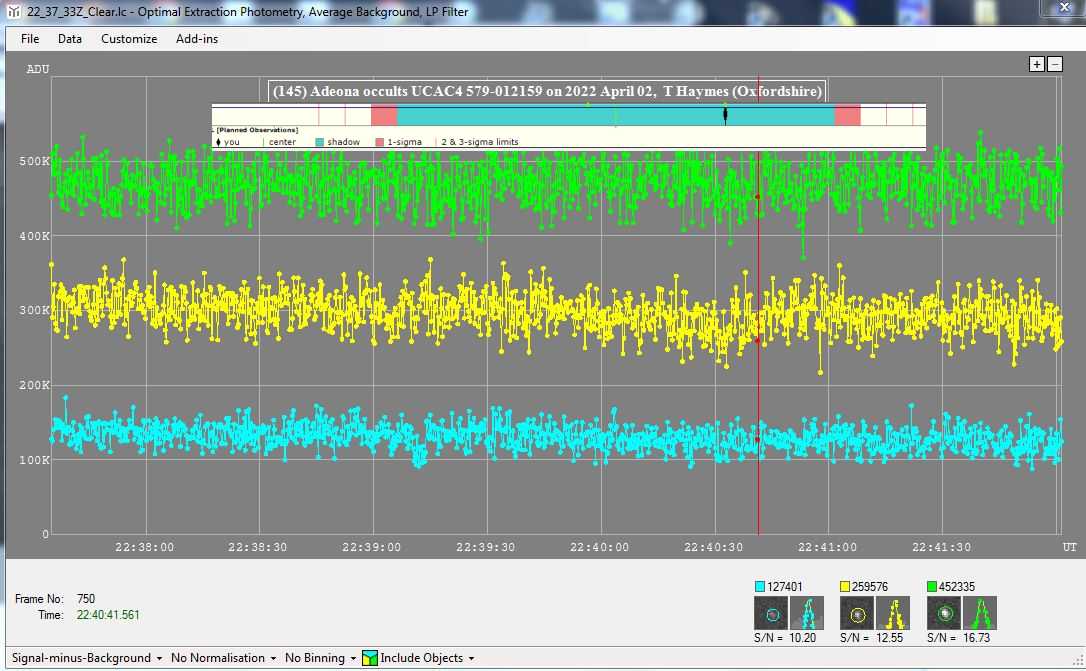The width and height of the screenshot is (1086, 671).
Task: Open the File menu
Action: (30, 39)
